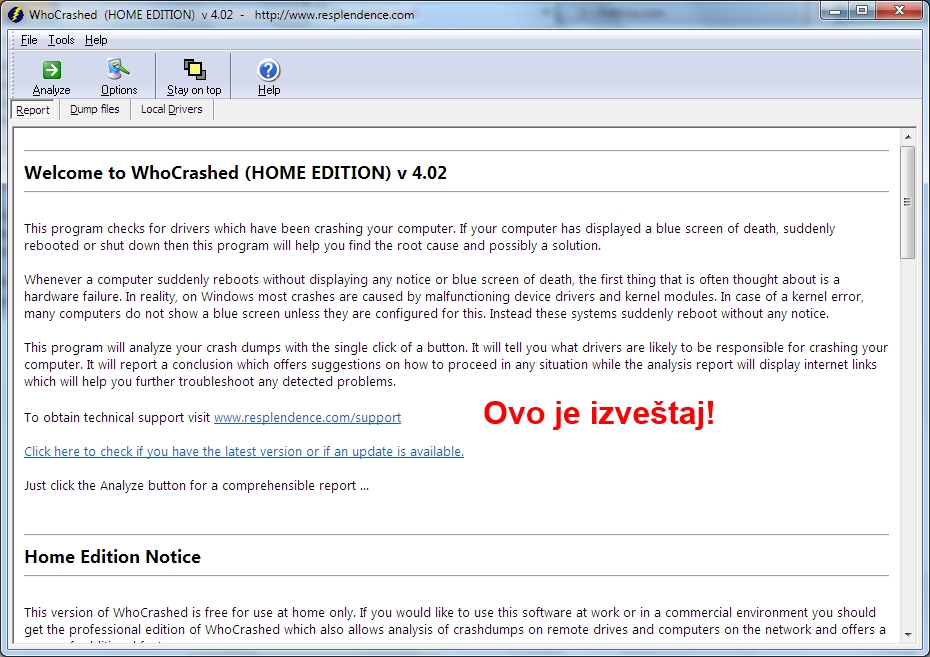Visit the www.resplendence.com/support link
The image size is (930, 657).
(x=307, y=417)
